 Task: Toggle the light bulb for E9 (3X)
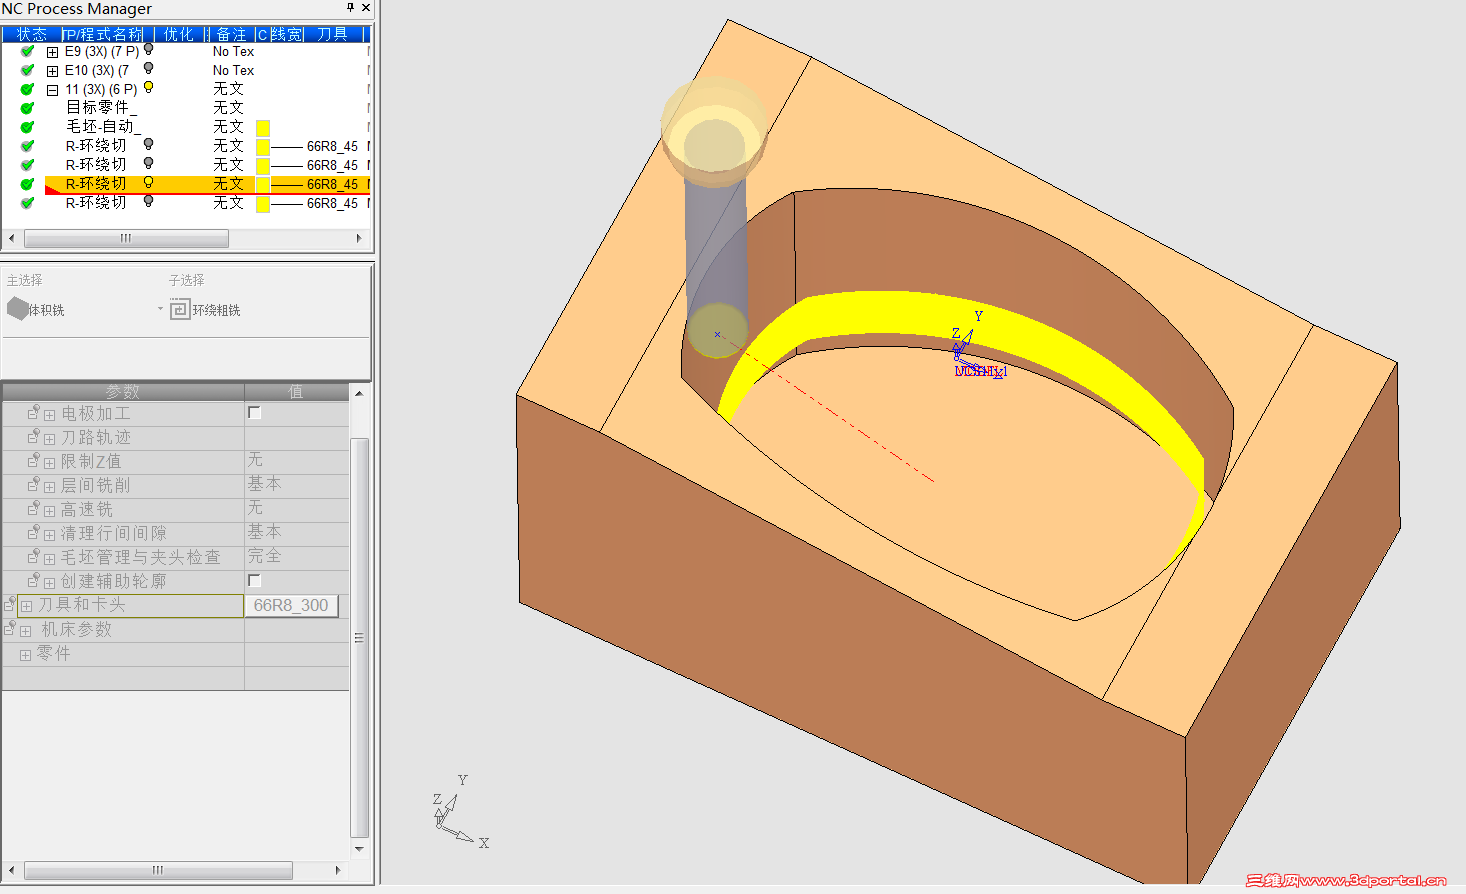(148, 50)
